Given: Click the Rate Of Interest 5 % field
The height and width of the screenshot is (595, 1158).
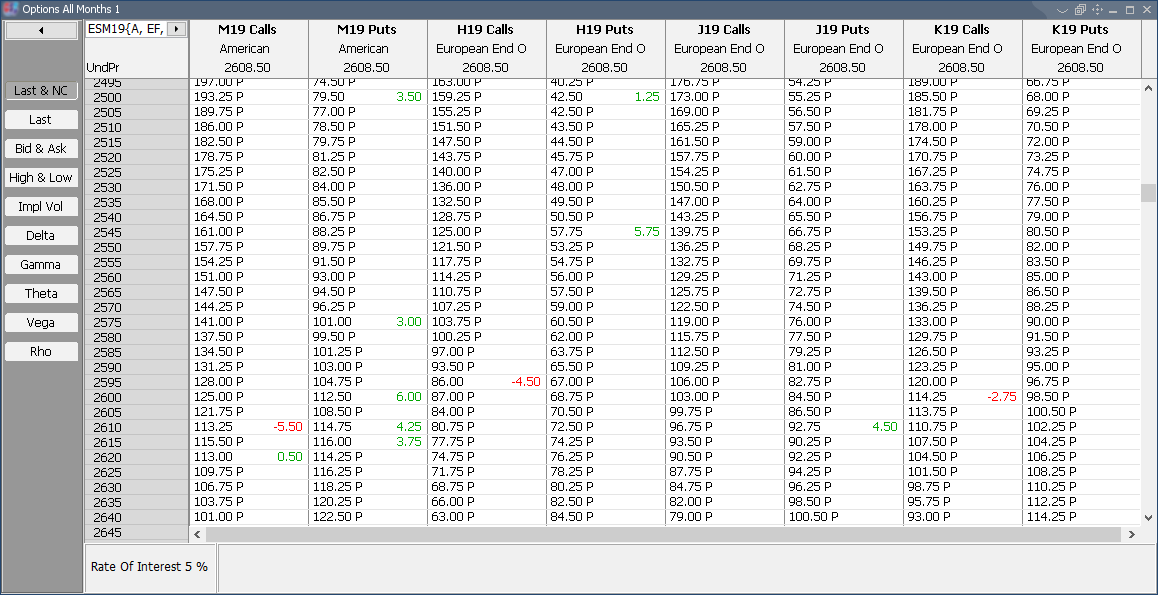Looking at the screenshot, I should (x=151, y=567).
